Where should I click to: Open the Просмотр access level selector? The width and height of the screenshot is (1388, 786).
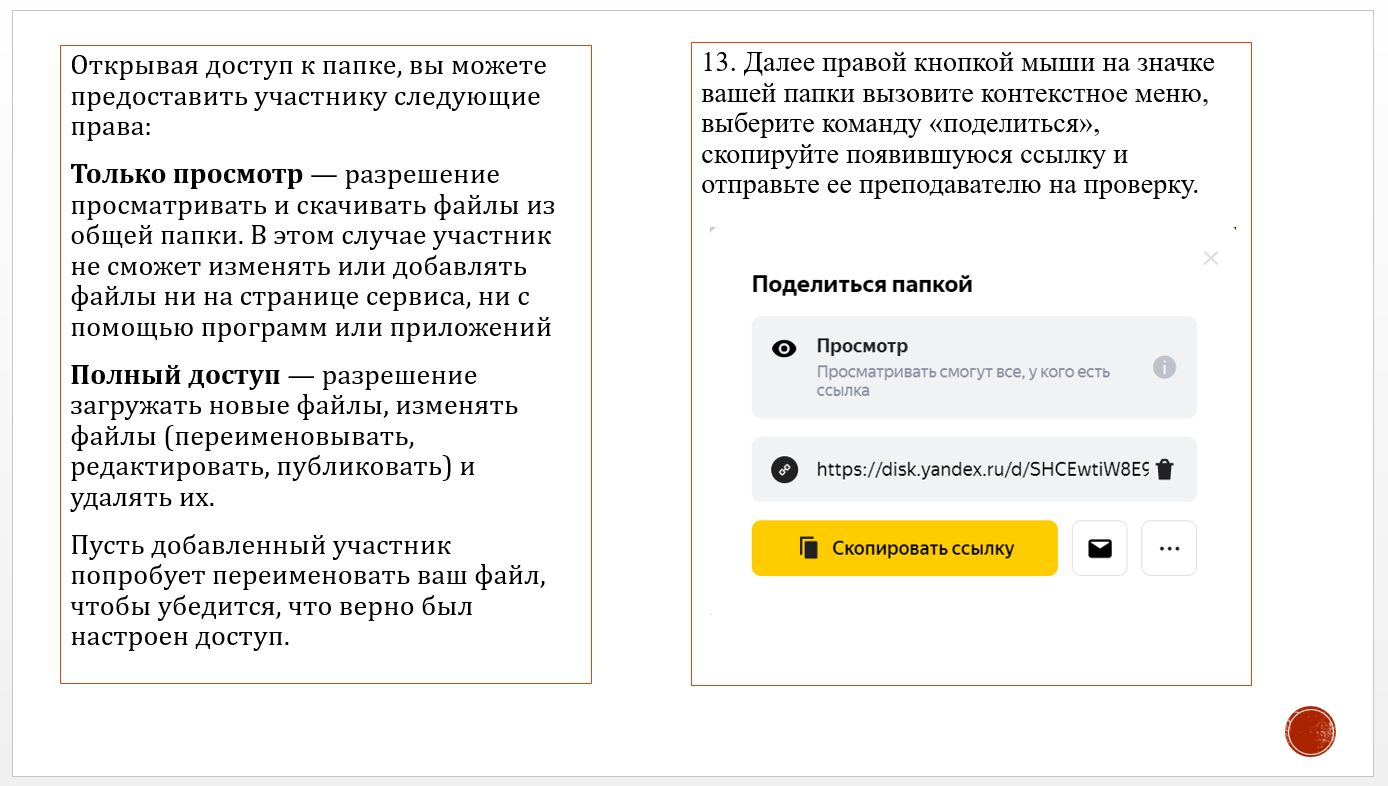(974, 367)
